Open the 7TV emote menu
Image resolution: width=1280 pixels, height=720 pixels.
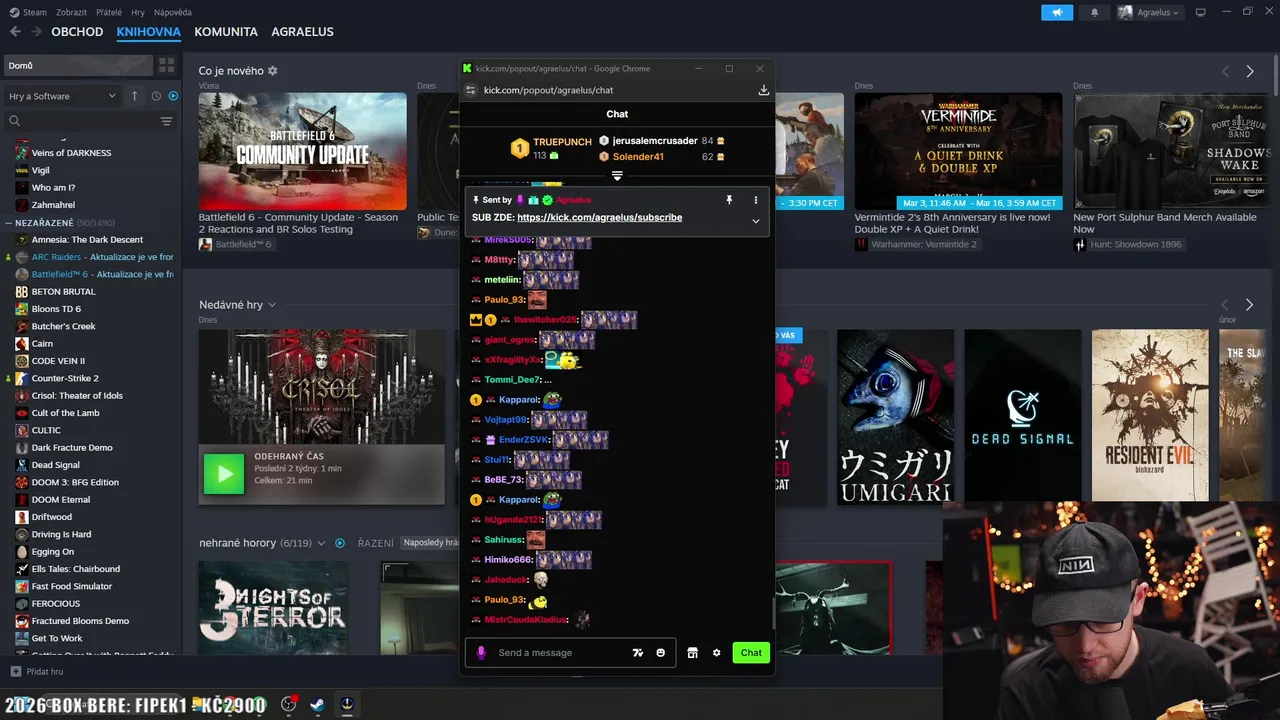(x=638, y=653)
